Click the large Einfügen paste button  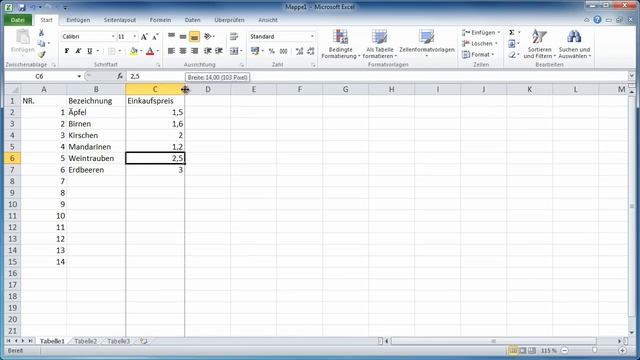[22, 42]
